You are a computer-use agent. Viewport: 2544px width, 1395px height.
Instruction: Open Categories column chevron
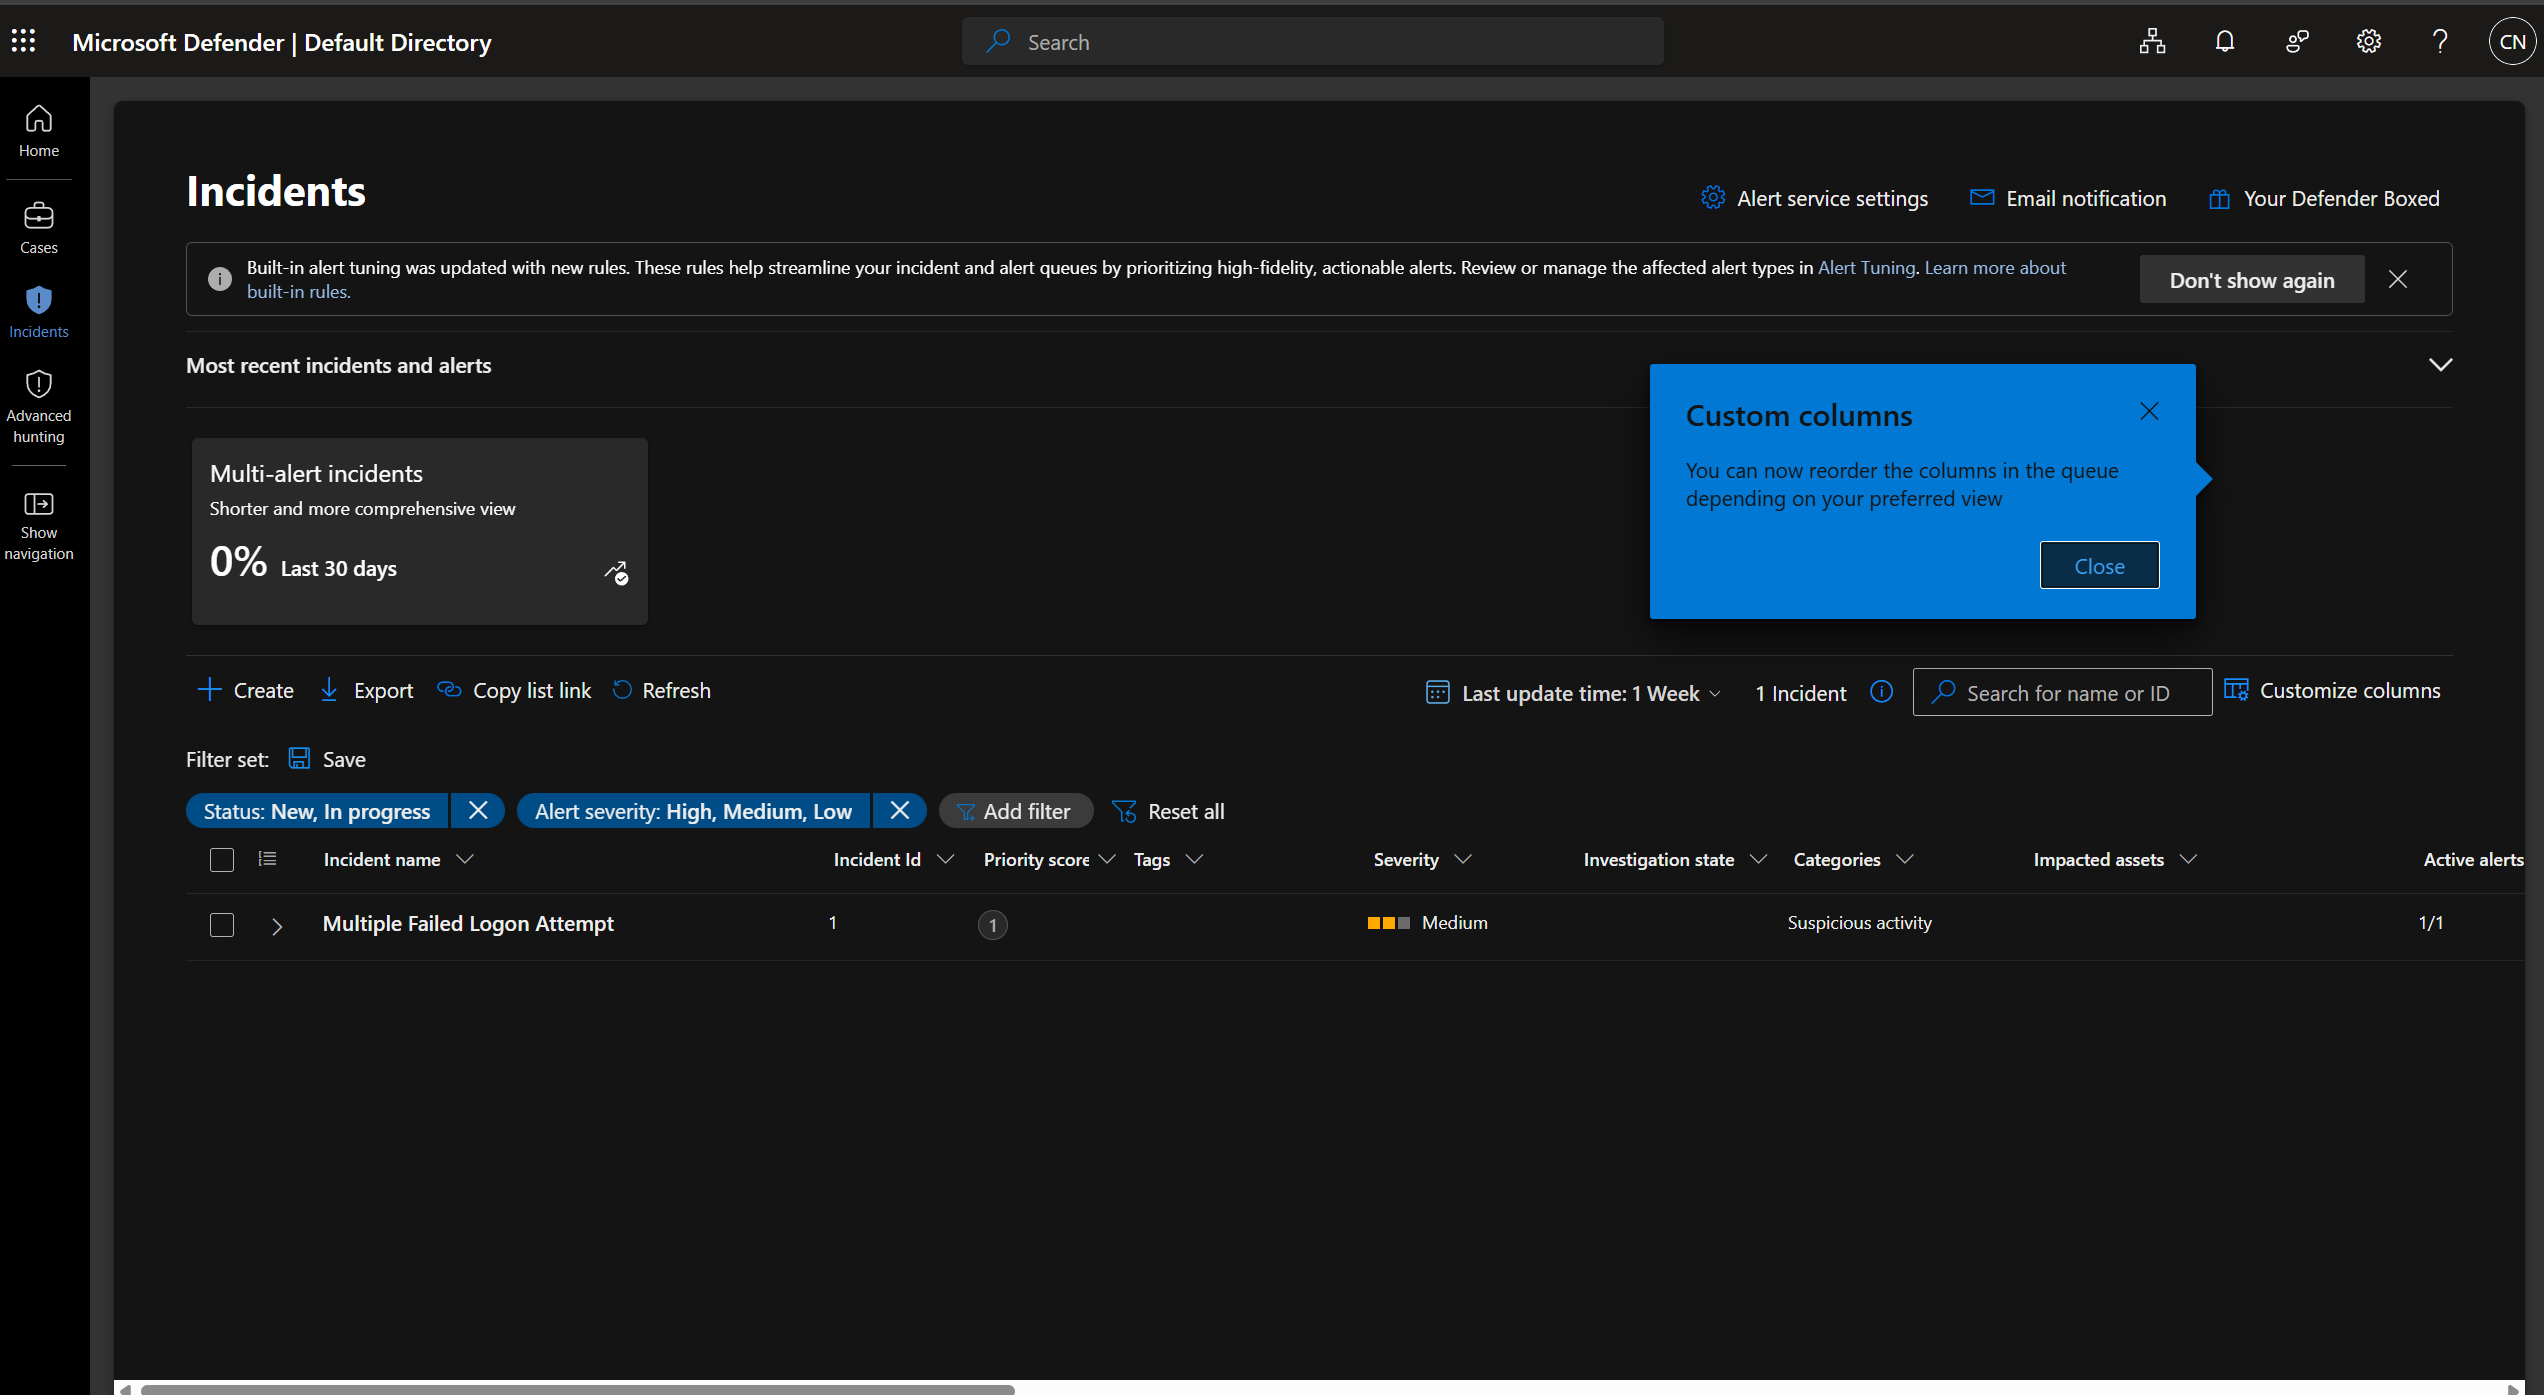click(x=1905, y=859)
